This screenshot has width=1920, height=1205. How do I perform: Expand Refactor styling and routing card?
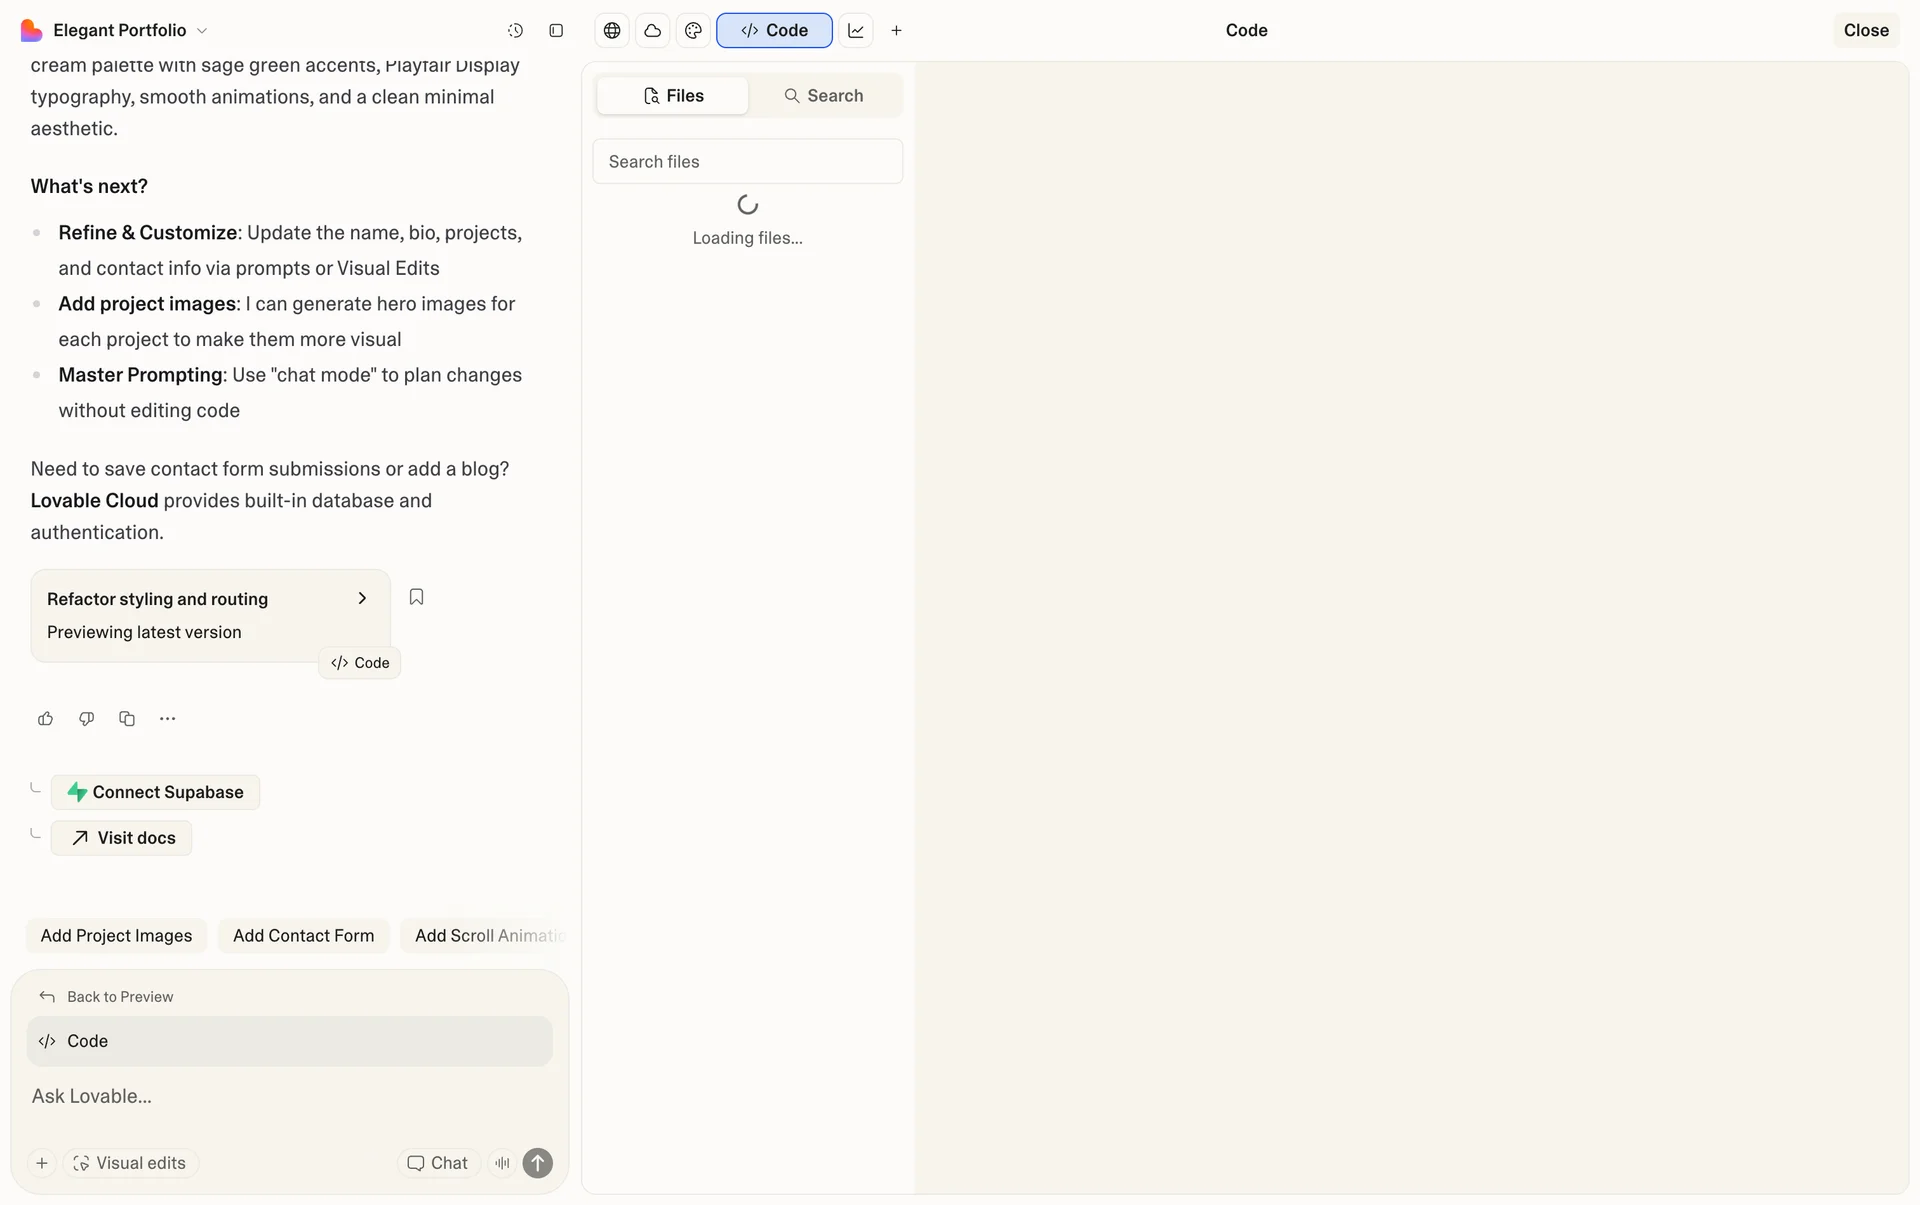point(362,598)
